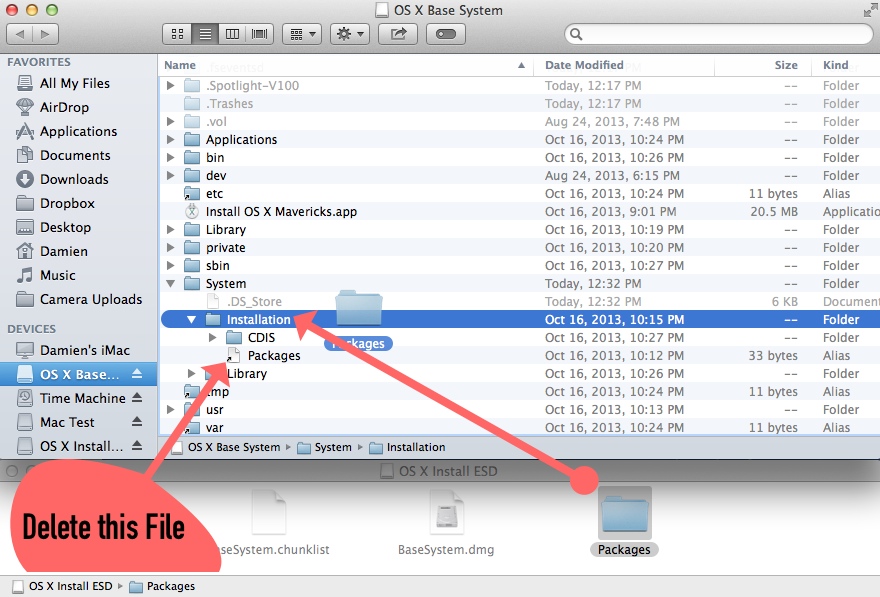Click the Share toolbar button
The image size is (880, 597).
pos(398,34)
